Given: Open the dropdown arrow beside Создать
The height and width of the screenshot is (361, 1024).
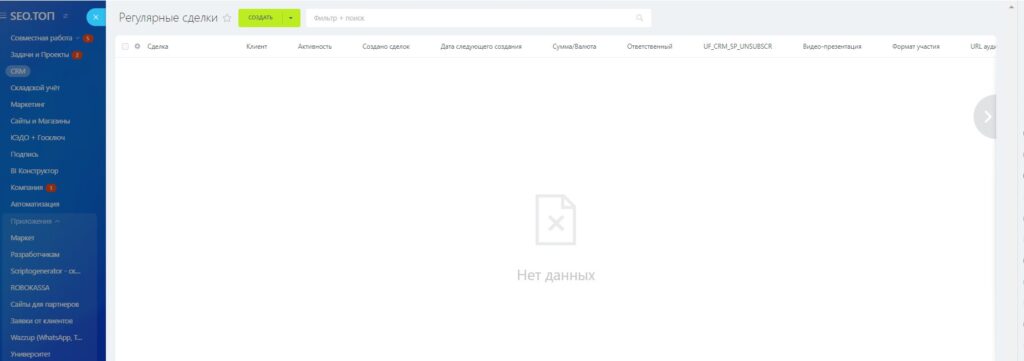Looking at the screenshot, I should (291, 18).
